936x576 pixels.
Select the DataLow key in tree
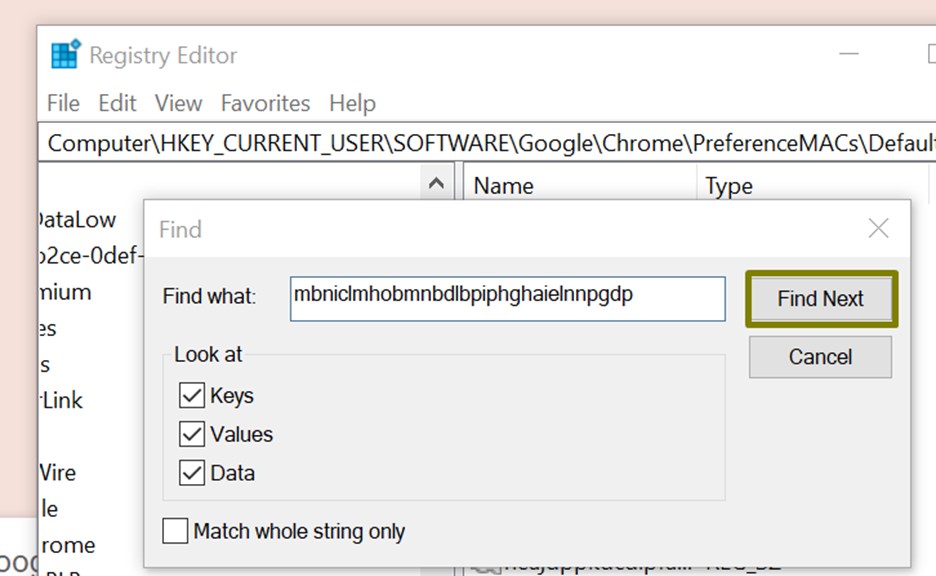coord(78,220)
